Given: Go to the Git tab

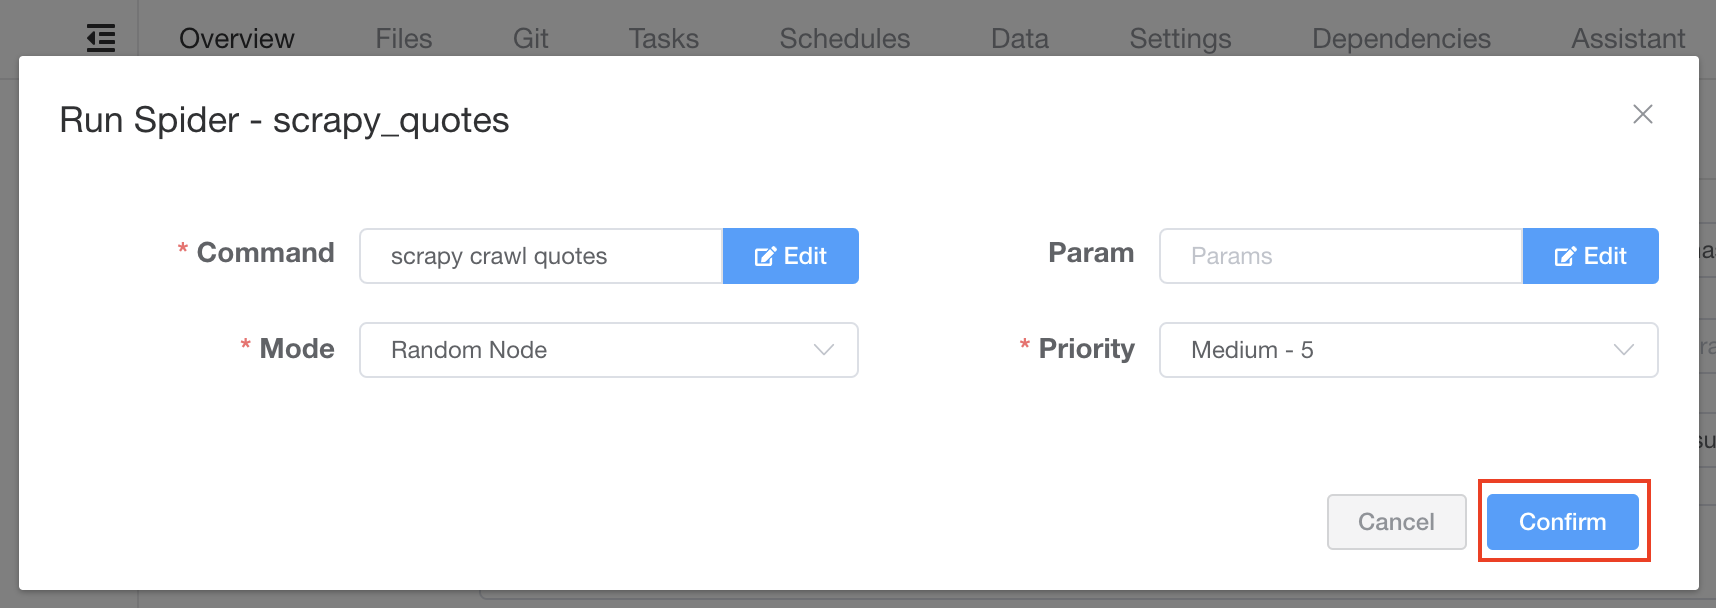Looking at the screenshot, I should pyautogui.click(x=530, y=38).
